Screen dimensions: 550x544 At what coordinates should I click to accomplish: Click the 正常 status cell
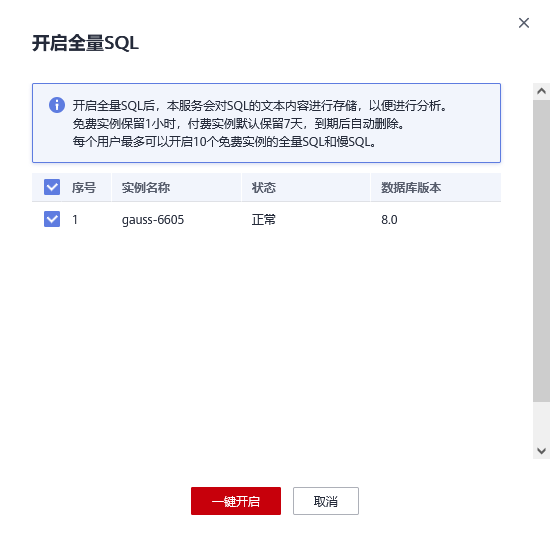click(264, 220)
